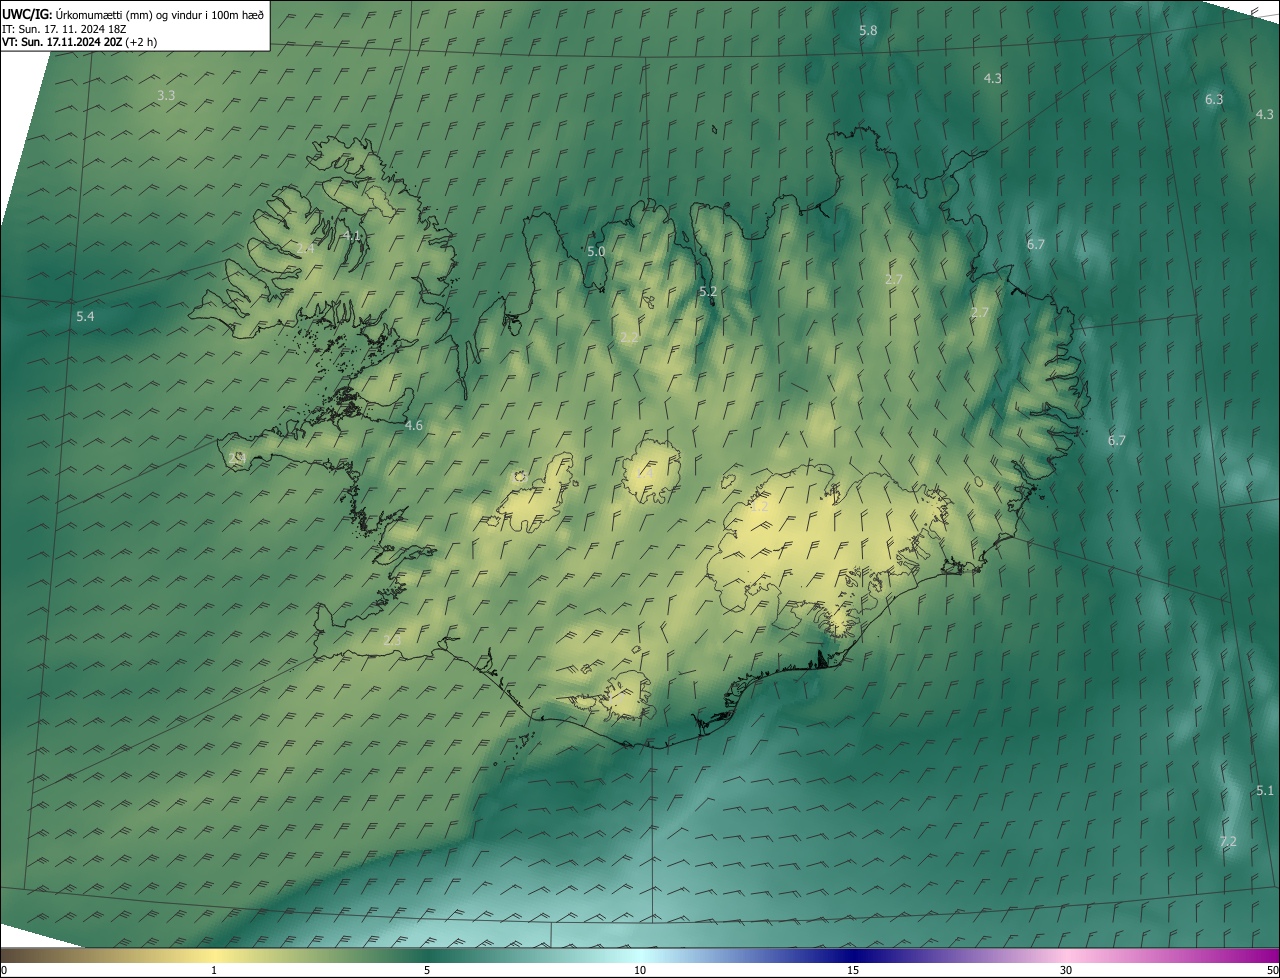This screenshot has width=1280, height=978.
Task: Click the 3.3 value label on the map
Action: click(x=166, y=96)
